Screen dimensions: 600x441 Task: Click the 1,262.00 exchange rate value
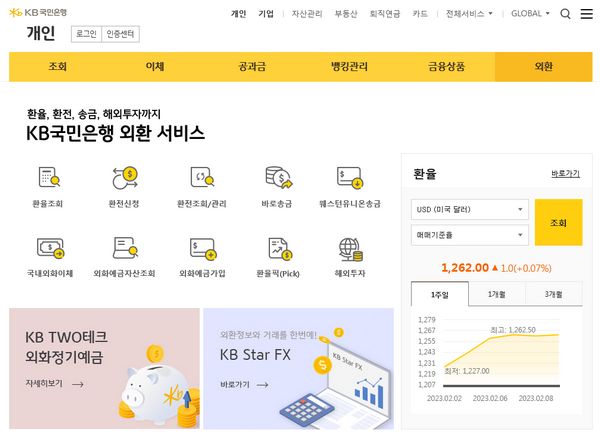465,268
